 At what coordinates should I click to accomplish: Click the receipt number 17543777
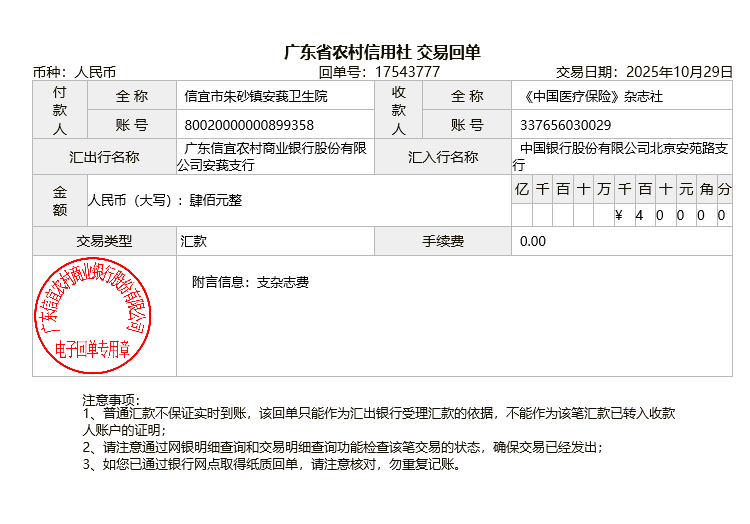click(x=407, y=72)
